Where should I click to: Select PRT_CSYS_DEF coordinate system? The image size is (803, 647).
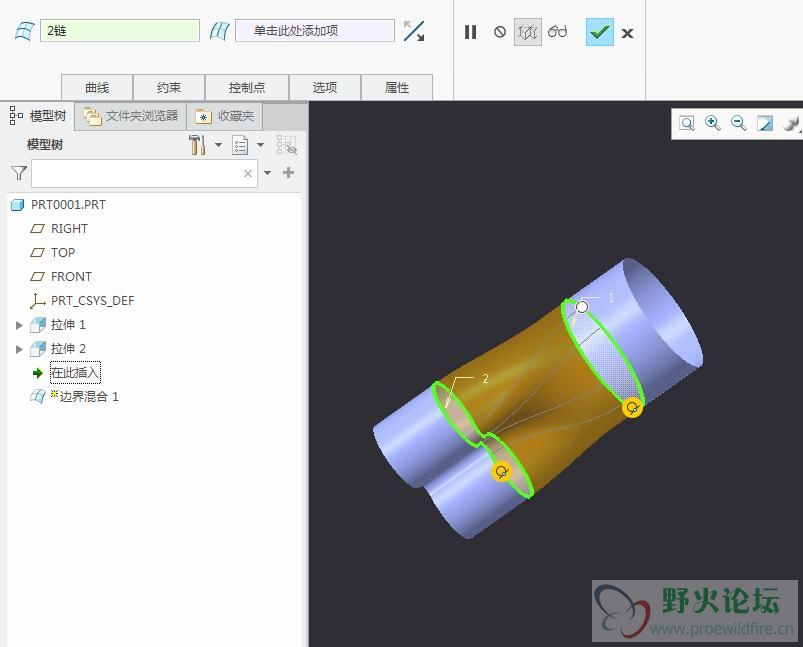[x=92, y=301]
